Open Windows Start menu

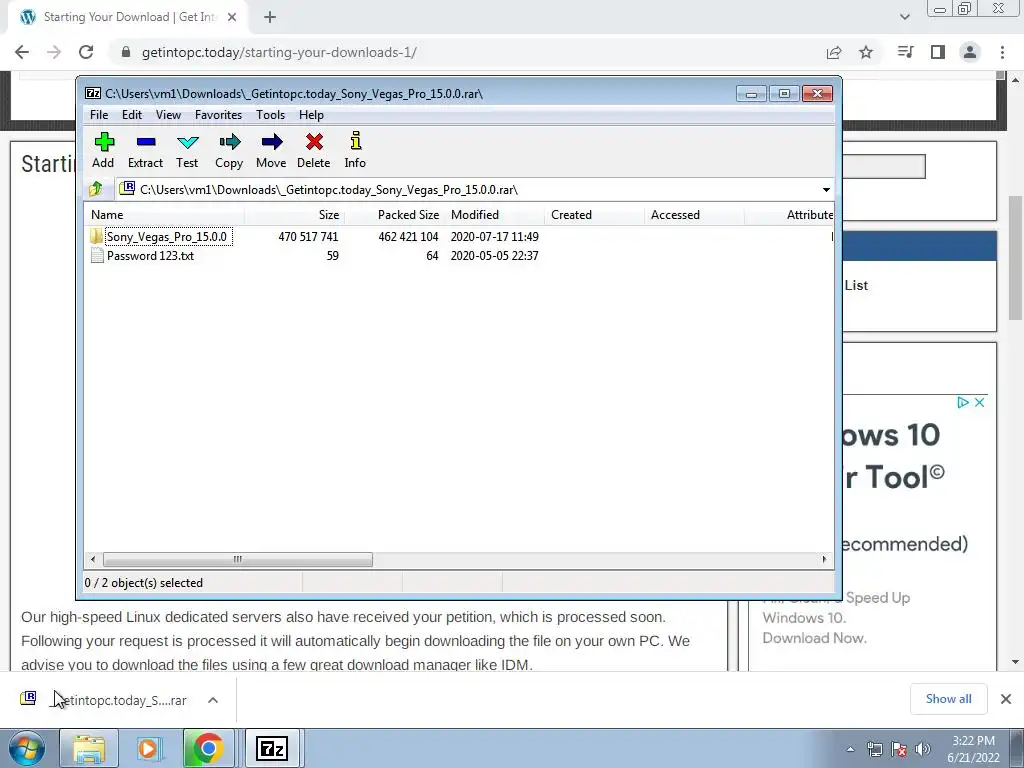click(27, 748)
